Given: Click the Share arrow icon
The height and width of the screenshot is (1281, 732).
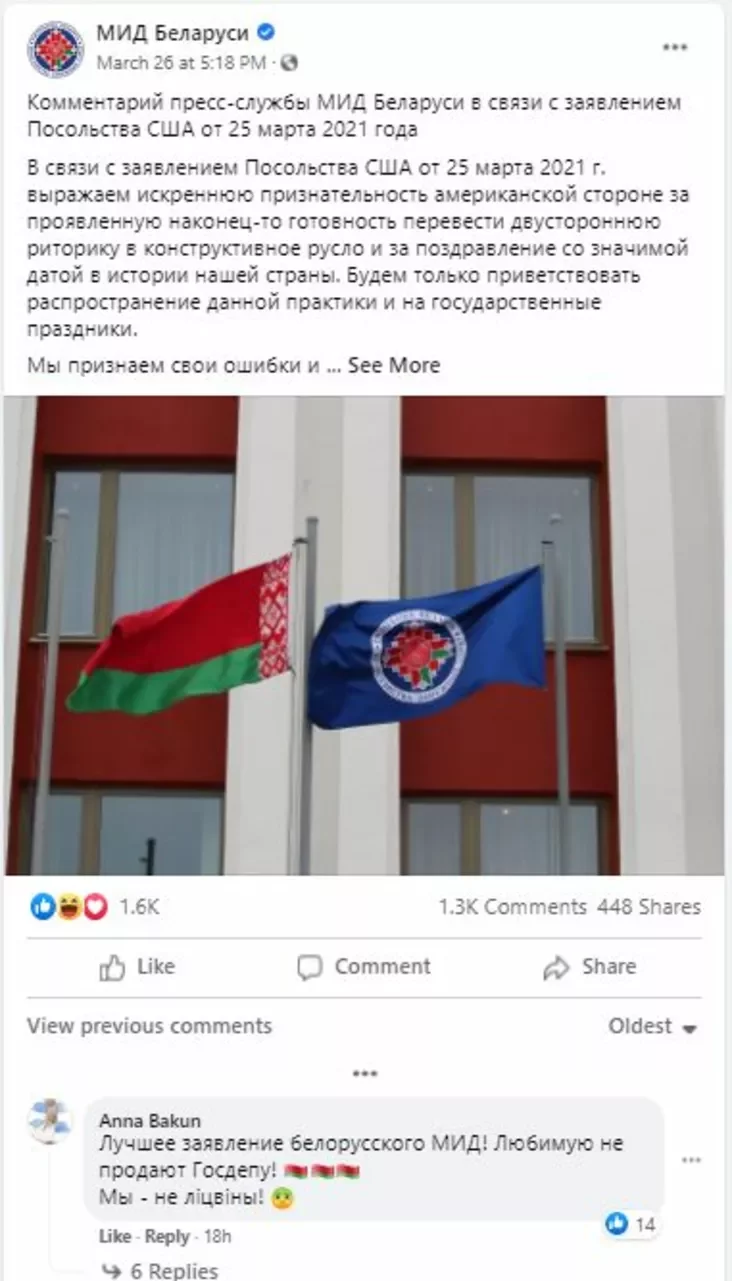Looking at the screenshot, I should (x=556, y=967).
